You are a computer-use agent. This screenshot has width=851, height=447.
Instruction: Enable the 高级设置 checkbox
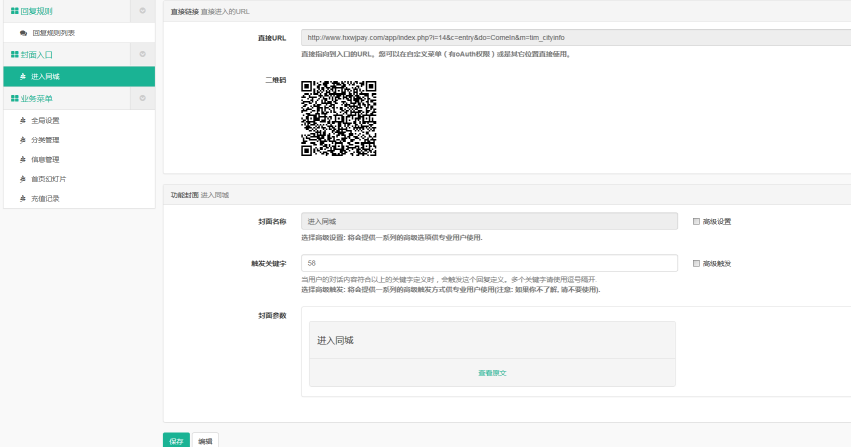point(696,221)
